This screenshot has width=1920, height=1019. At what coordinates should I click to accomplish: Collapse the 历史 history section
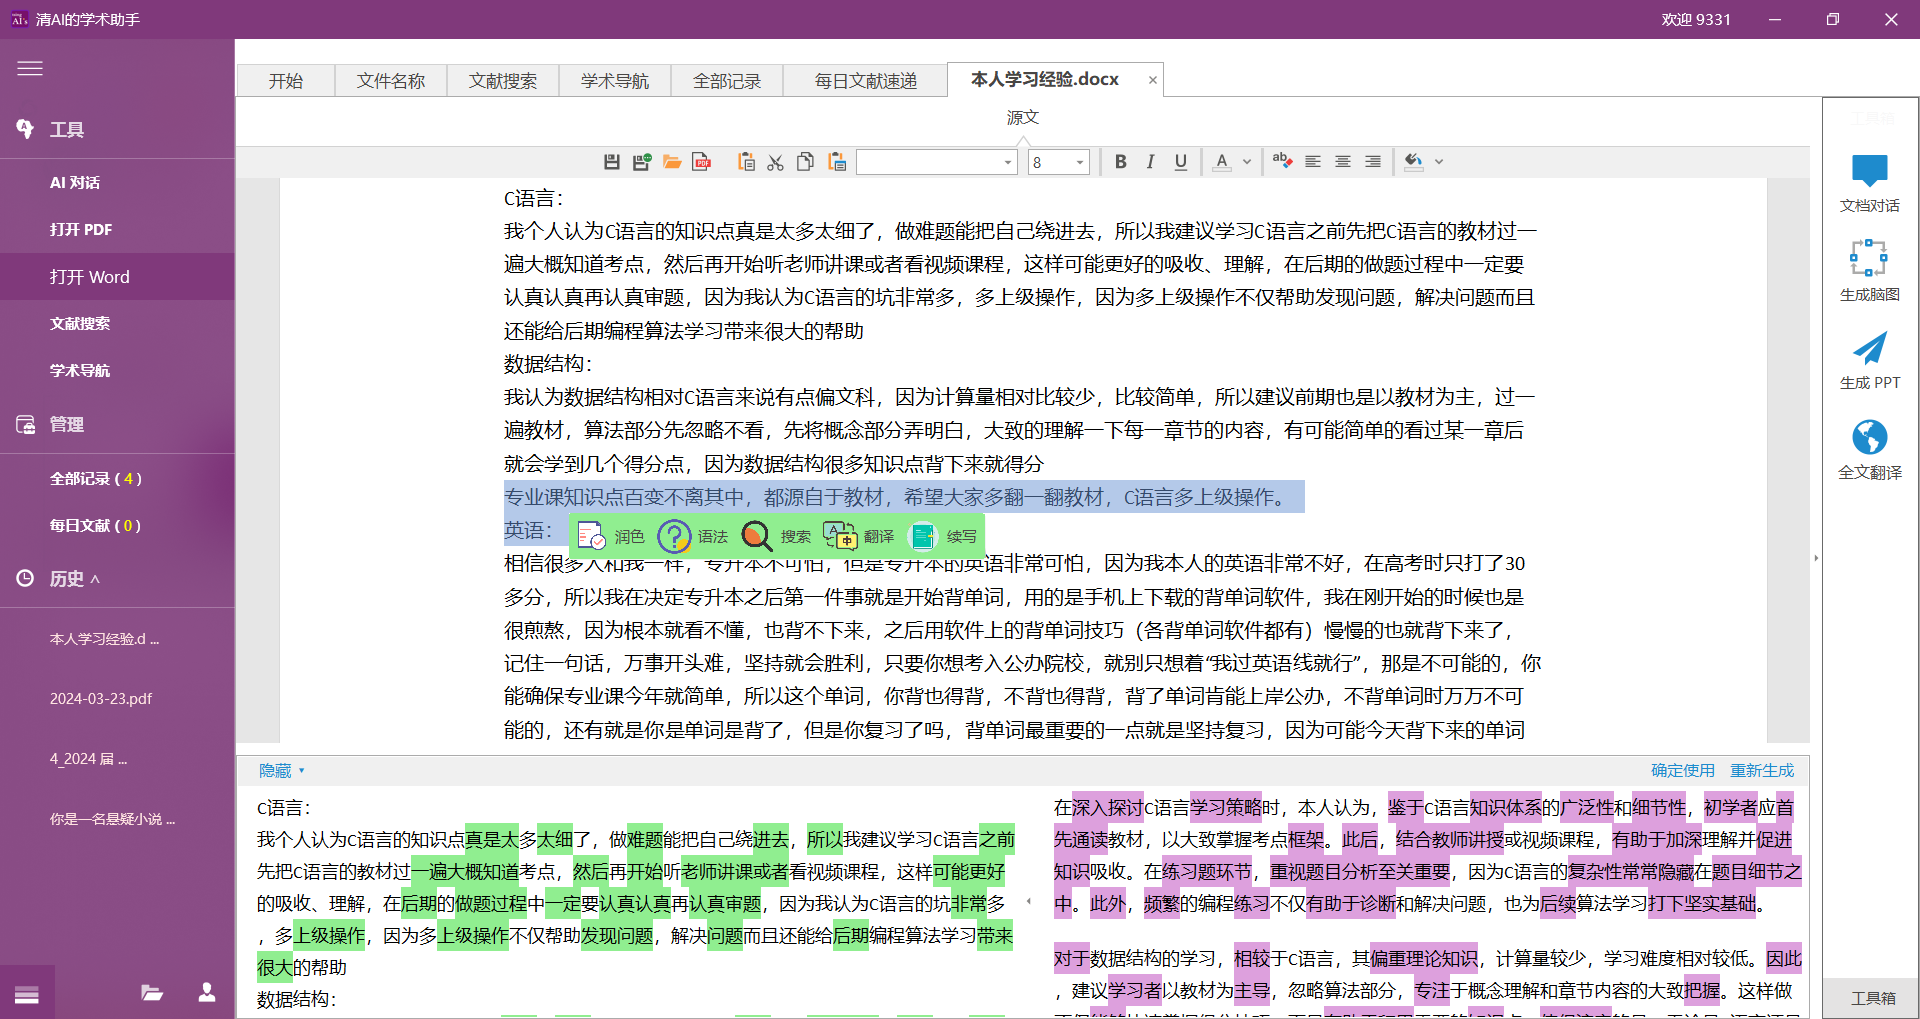point(95,578)
